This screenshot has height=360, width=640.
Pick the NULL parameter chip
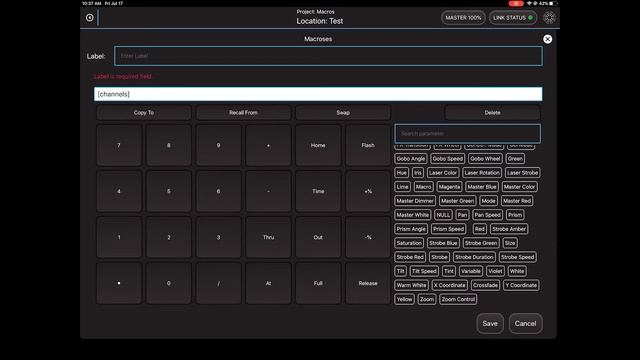pyautogui.click(x=443, y=215)
